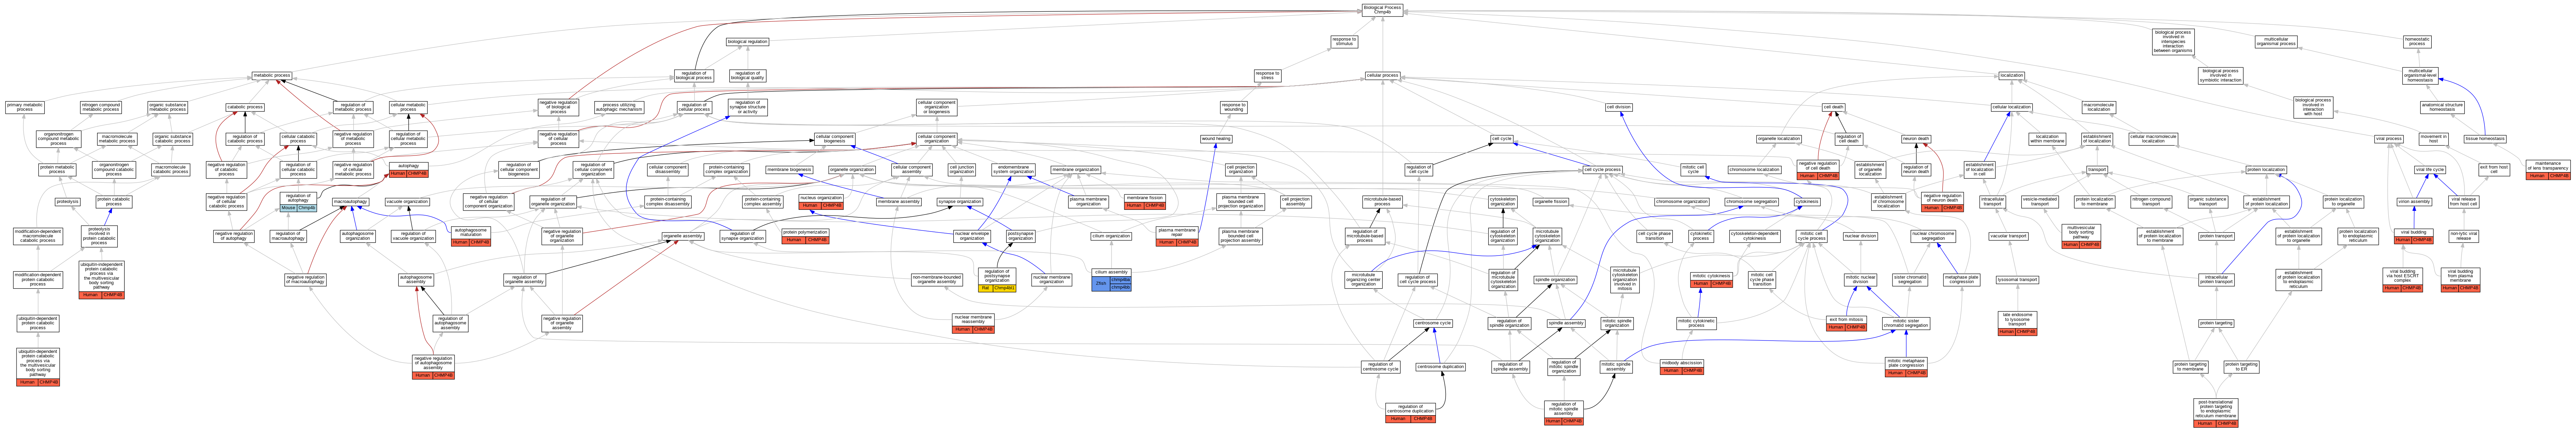Select the 'wound healing' node
Viewport: 2576px width, 431px height.
(1216, 139)
